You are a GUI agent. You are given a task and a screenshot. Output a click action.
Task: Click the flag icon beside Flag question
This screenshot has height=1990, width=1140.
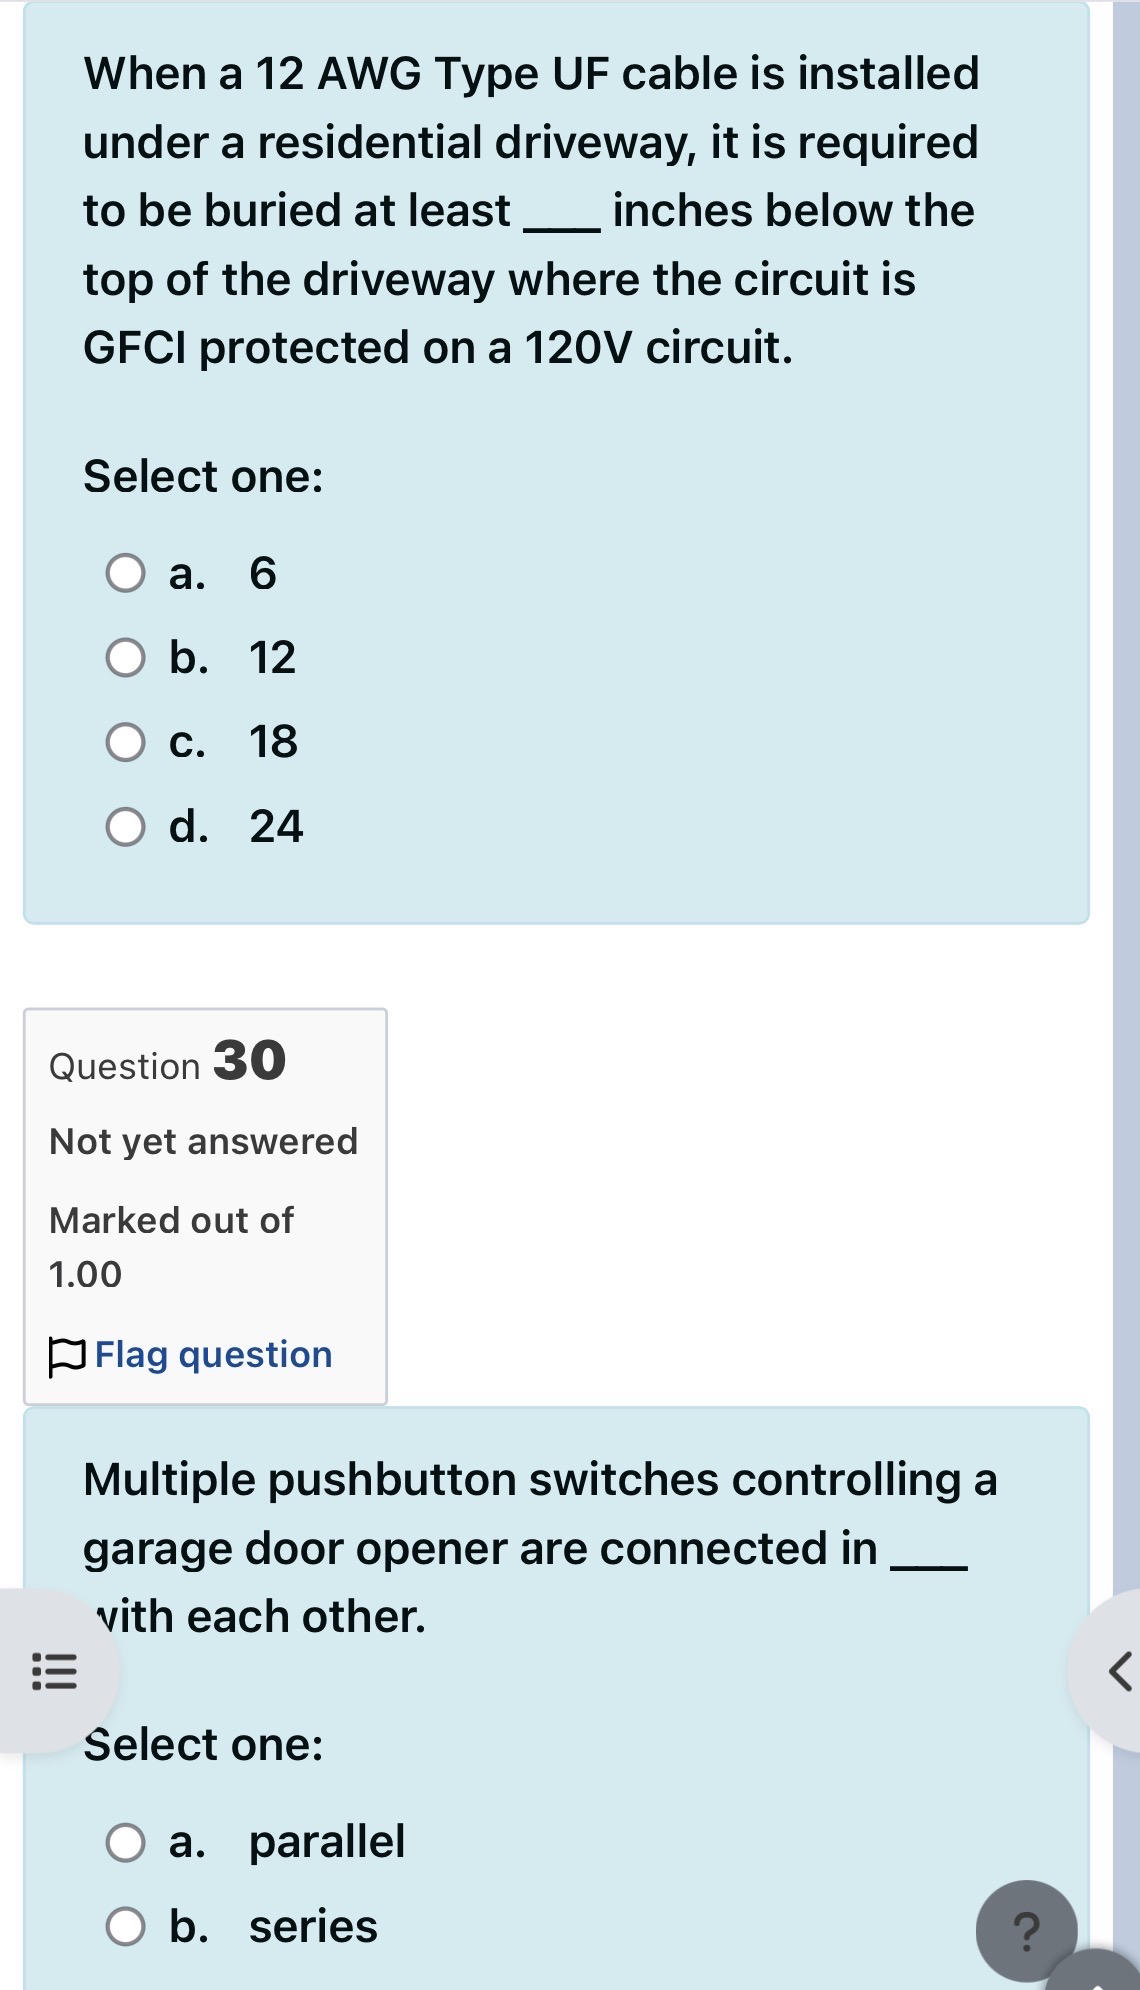(67, 1357)
